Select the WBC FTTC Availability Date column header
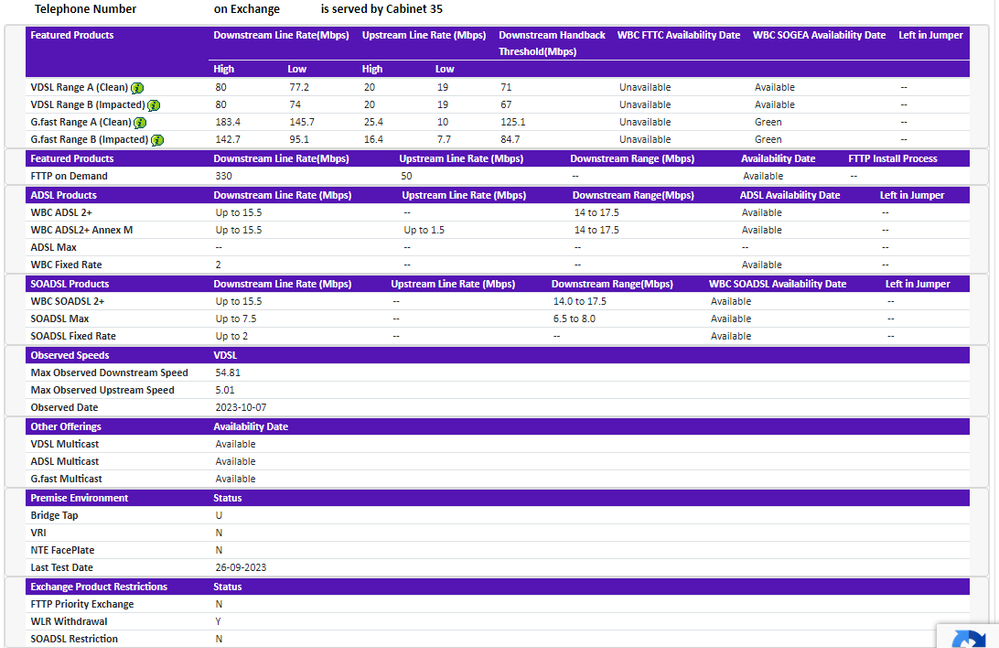 point(678,35)
